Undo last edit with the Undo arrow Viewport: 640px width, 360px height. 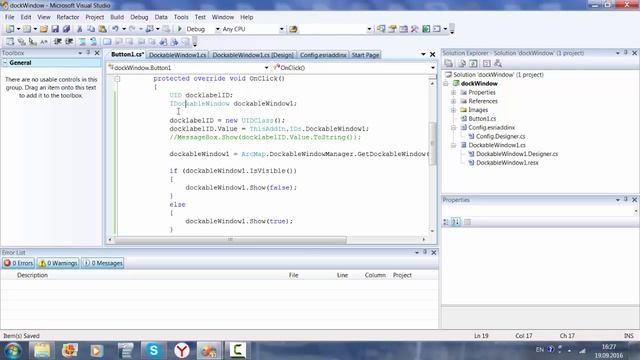[x=116, y=29]
